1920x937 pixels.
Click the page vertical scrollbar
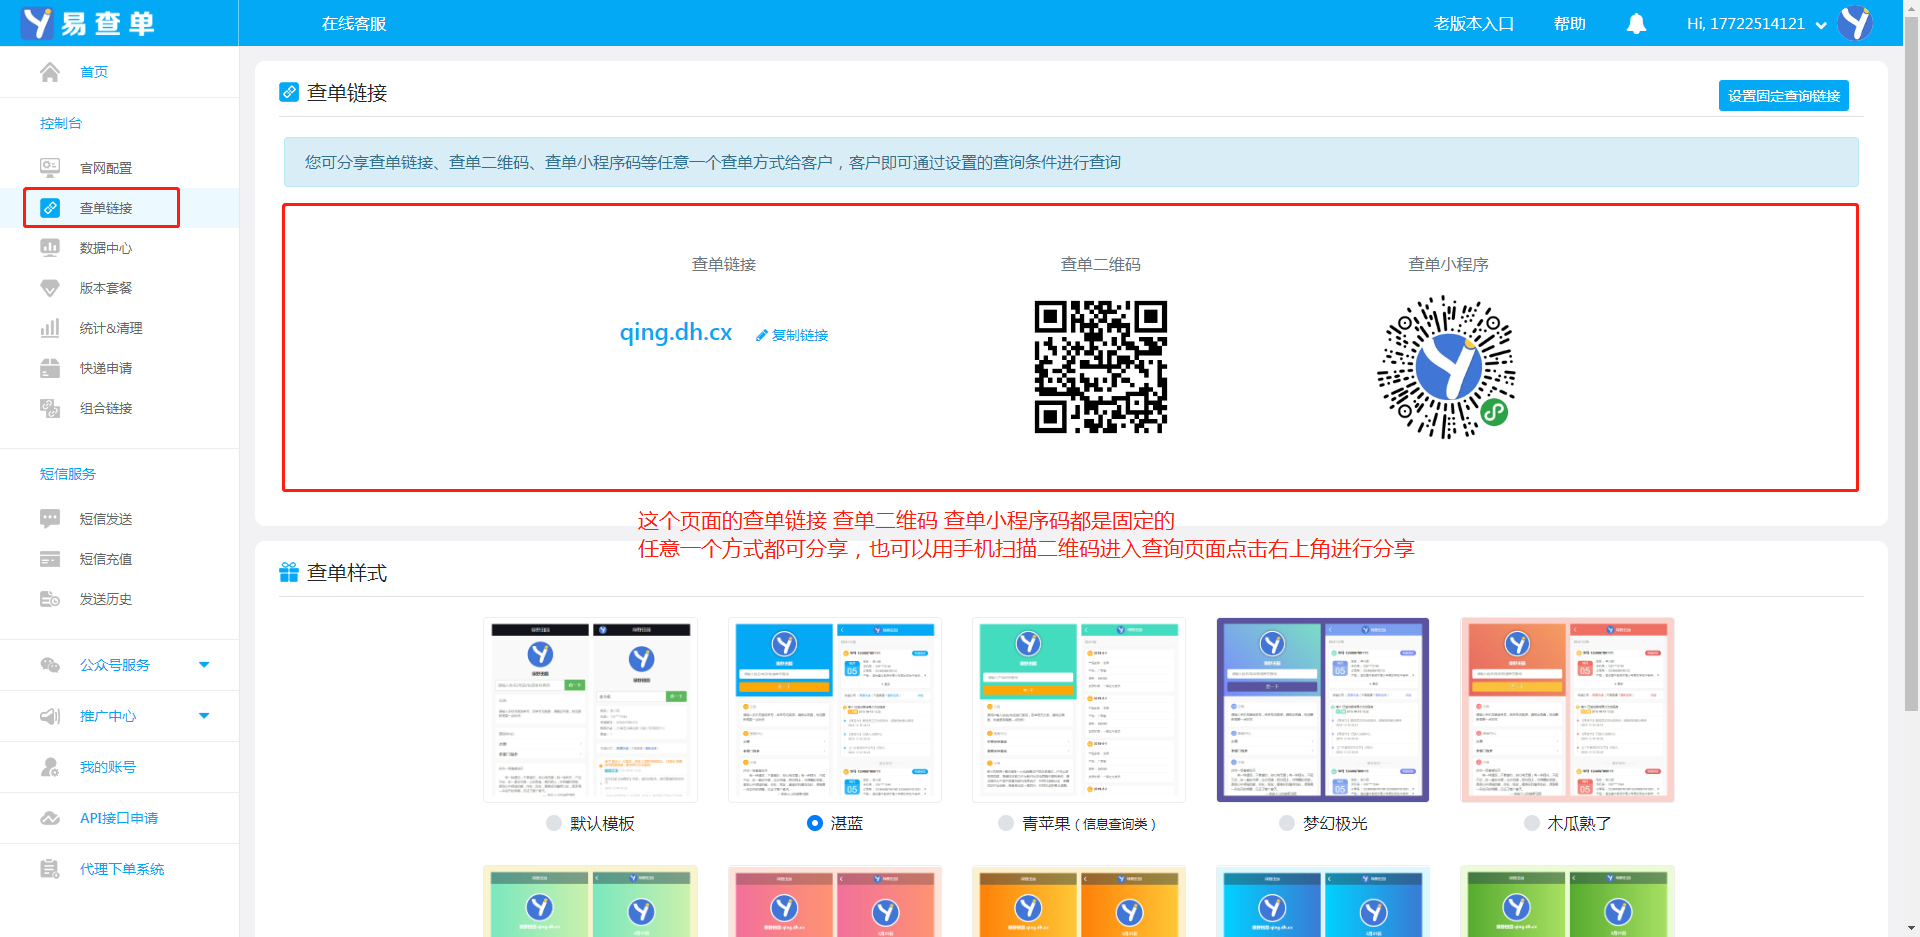[x=1911, y=365]
